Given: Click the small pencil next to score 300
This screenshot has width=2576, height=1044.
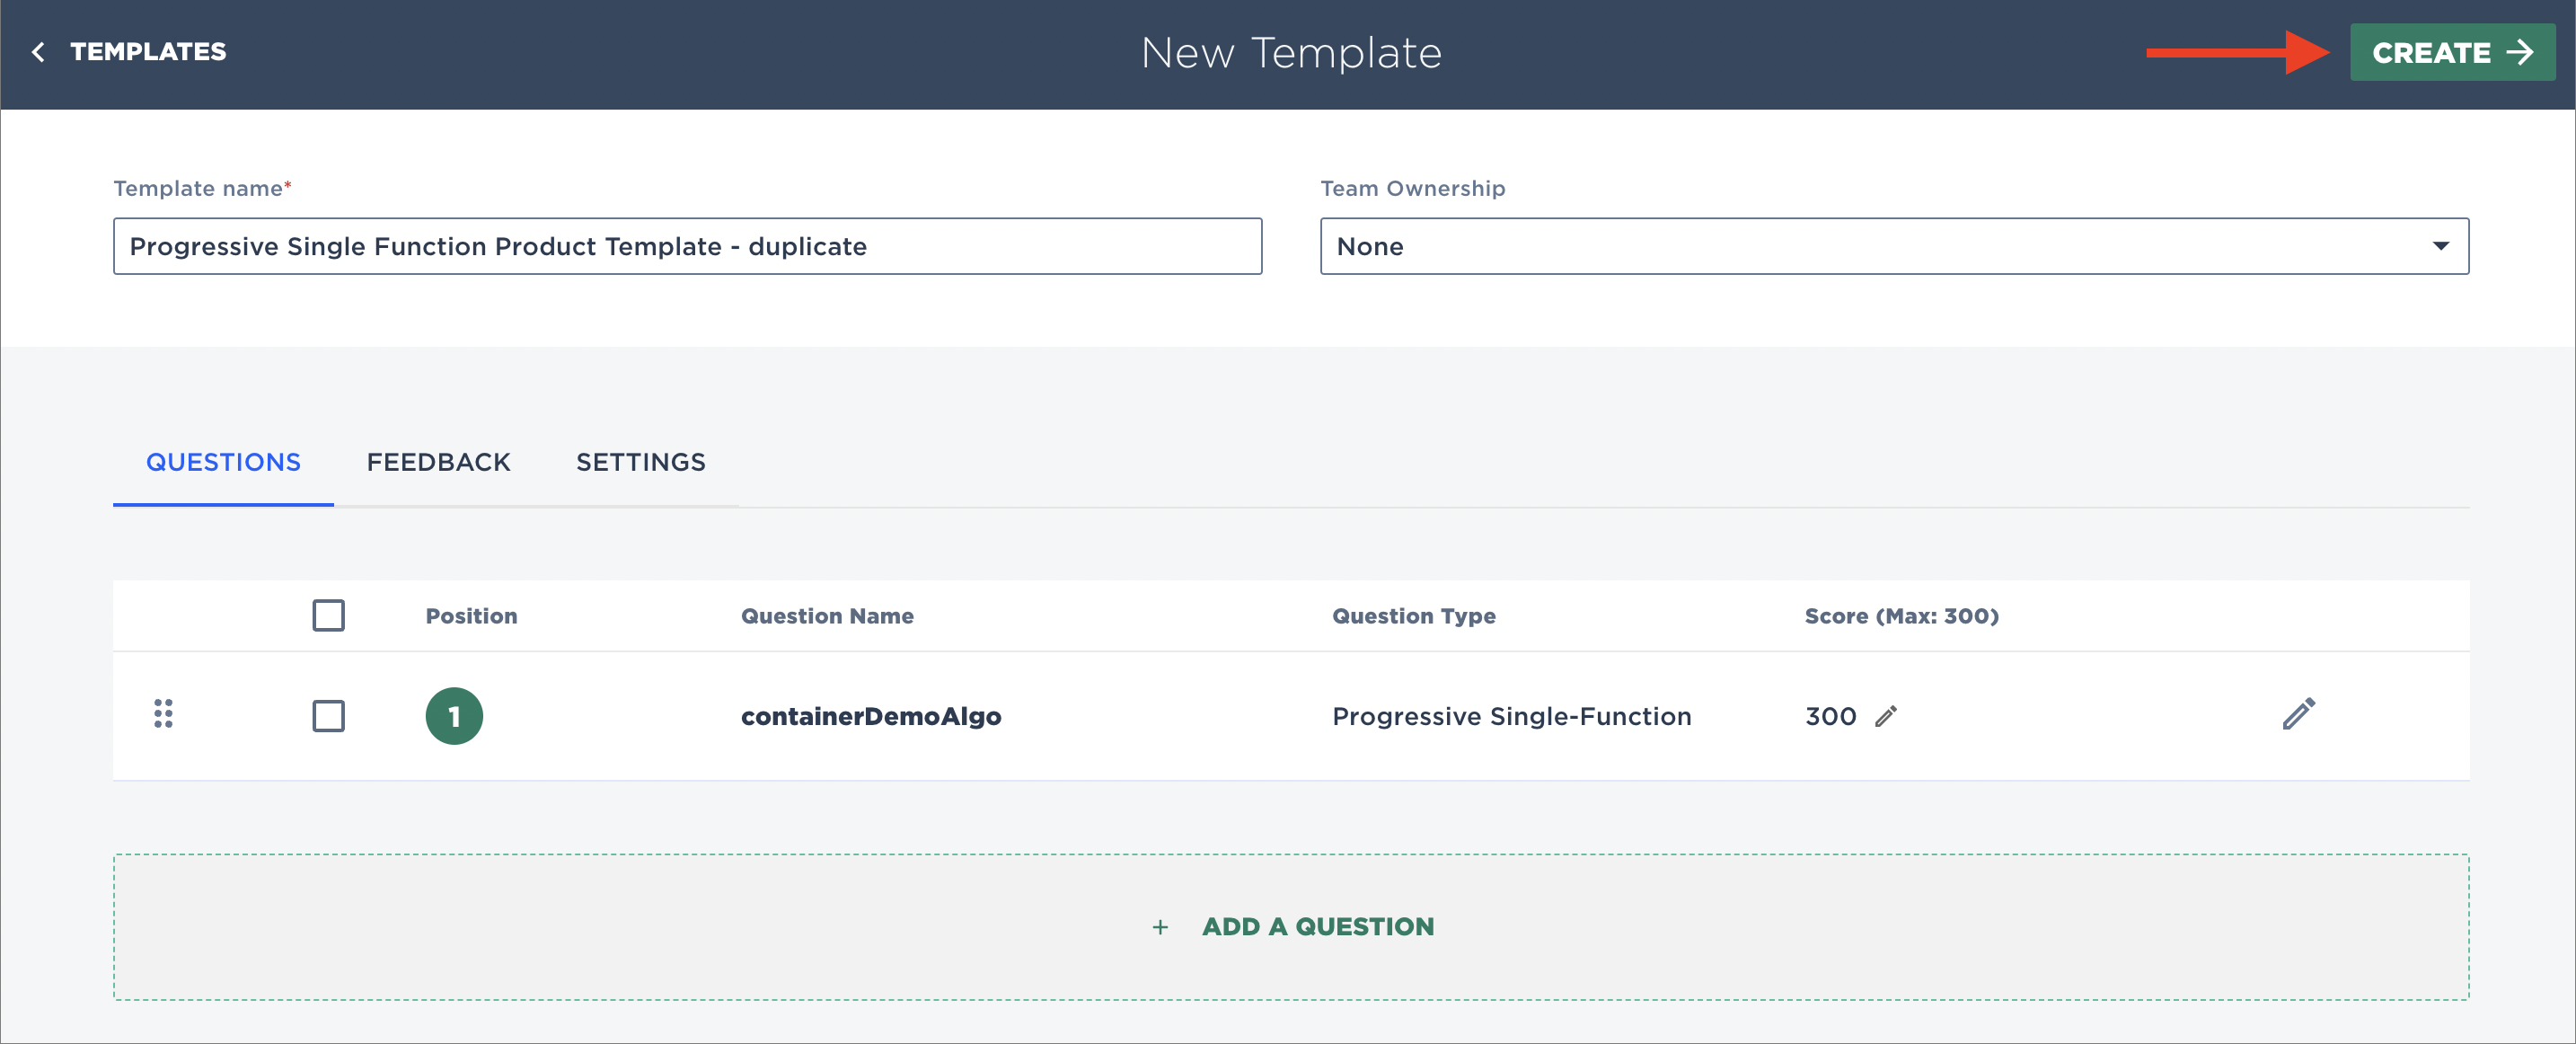Looking at the screenshot, I should coord(1885,716).
